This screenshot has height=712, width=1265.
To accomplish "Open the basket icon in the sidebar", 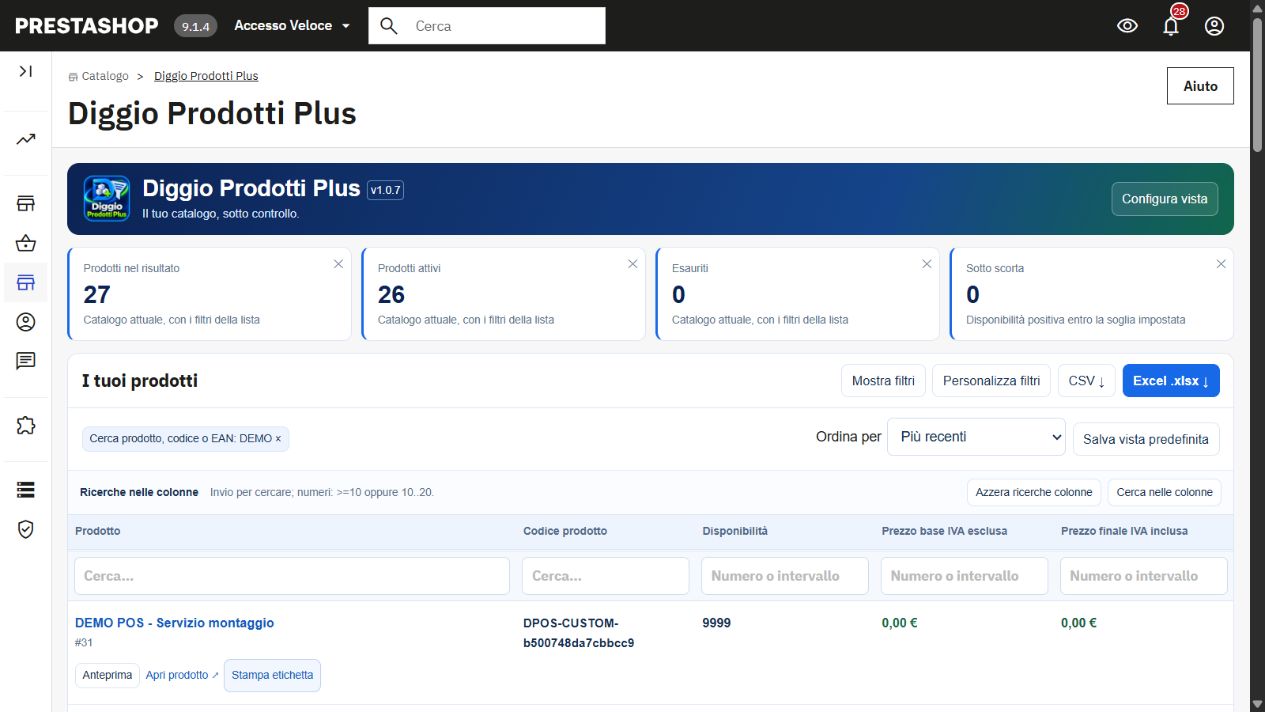I will (x=26, y=243).
